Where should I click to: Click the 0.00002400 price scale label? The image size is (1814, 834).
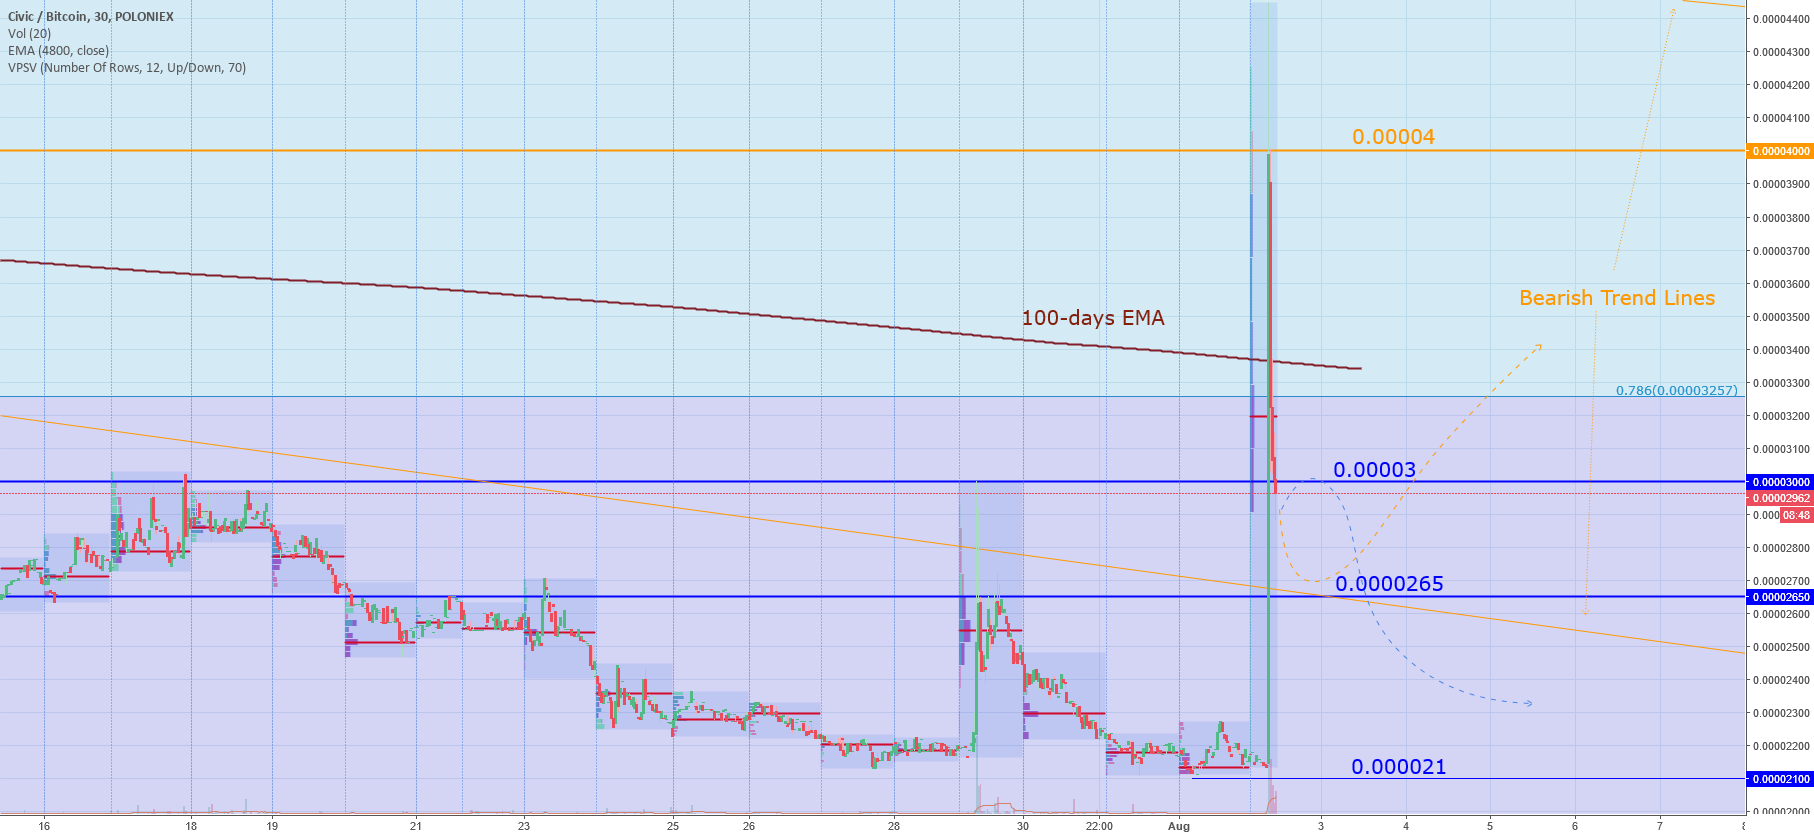pos(1781,680)
